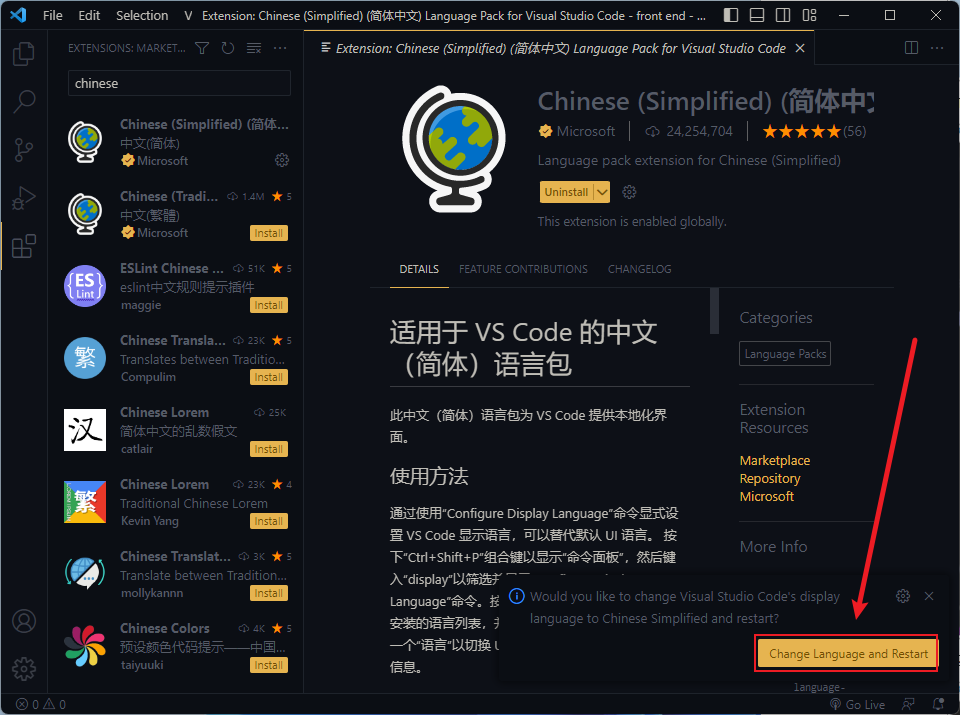The image size is (960, 715).
Task: Switch to the FEATURE CONTRIBUTIONS tab
Action: coord(523,269)
